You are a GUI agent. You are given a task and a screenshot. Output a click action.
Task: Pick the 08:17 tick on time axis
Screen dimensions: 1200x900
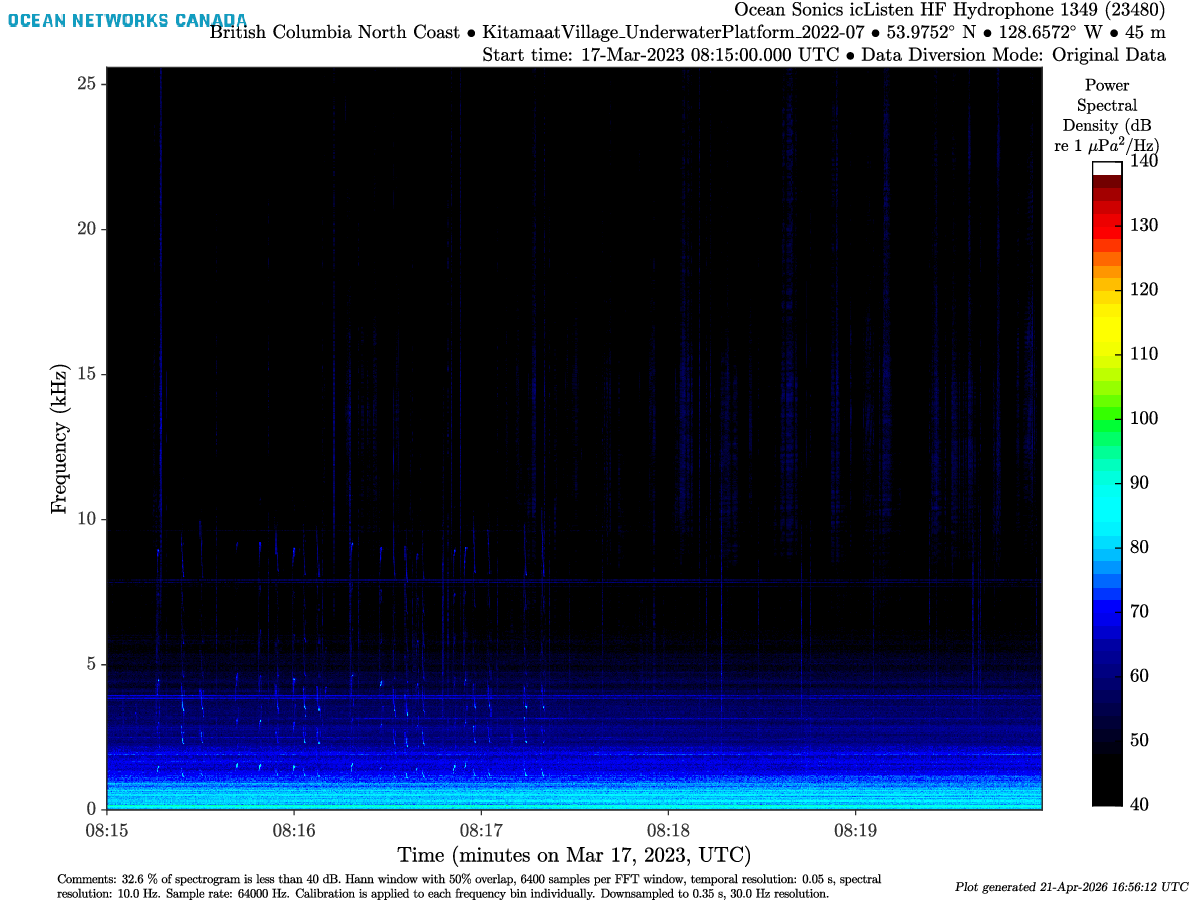pos(481,830)
